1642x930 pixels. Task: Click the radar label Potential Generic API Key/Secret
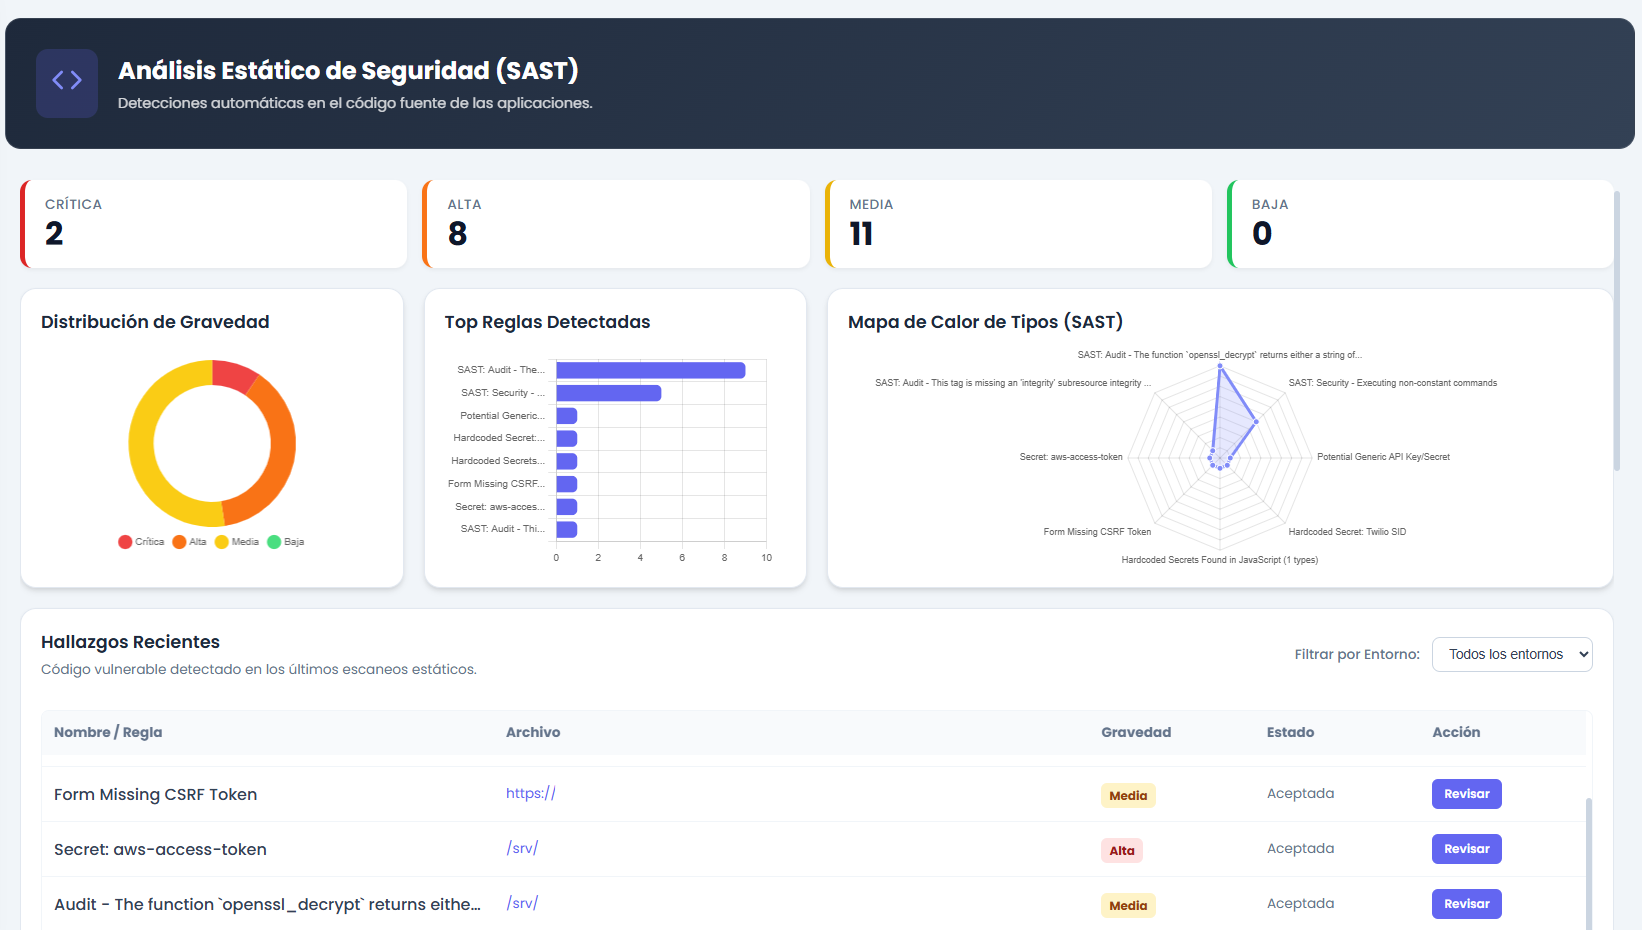coord(1383,457)
